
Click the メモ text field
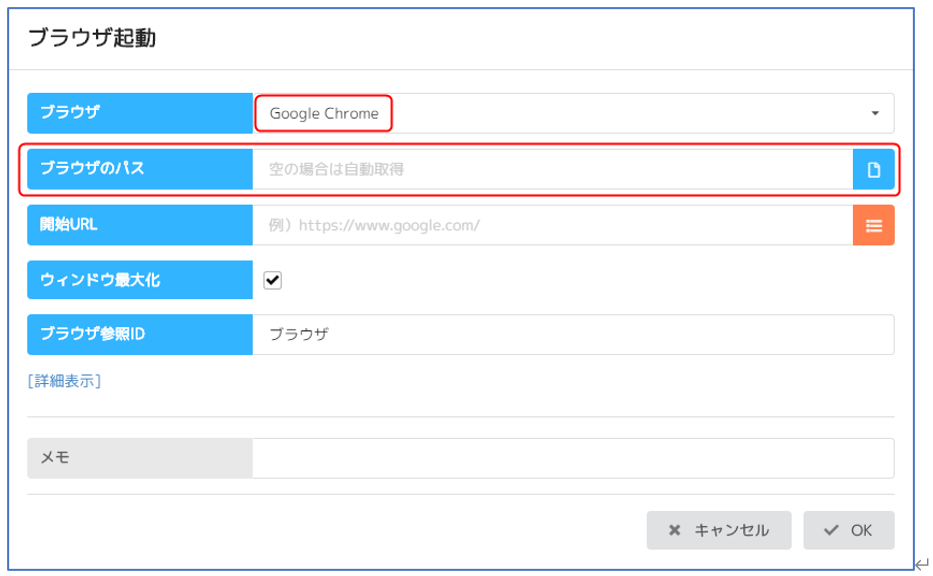(573, 458)
